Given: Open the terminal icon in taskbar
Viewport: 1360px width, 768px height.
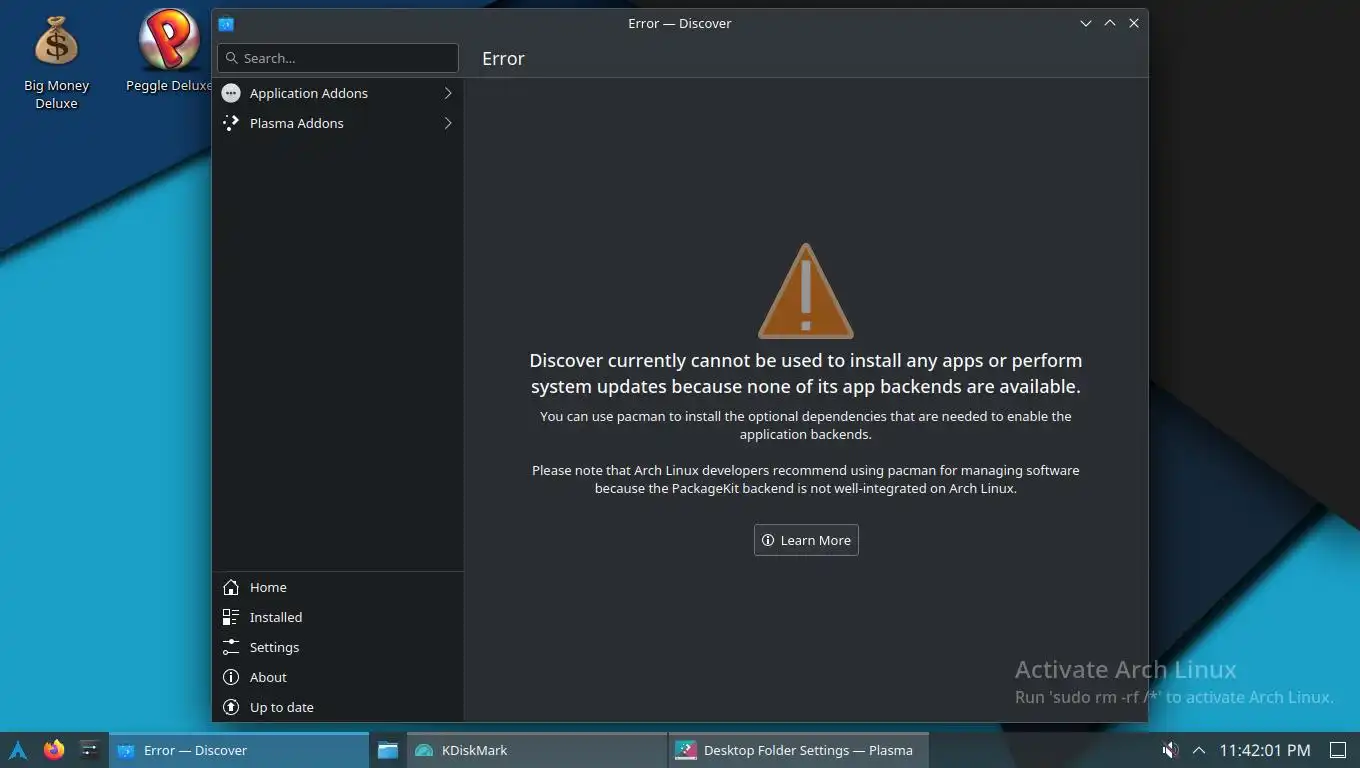Looking at the screenshot, I should pyautogui.click(x=89, y=749).
